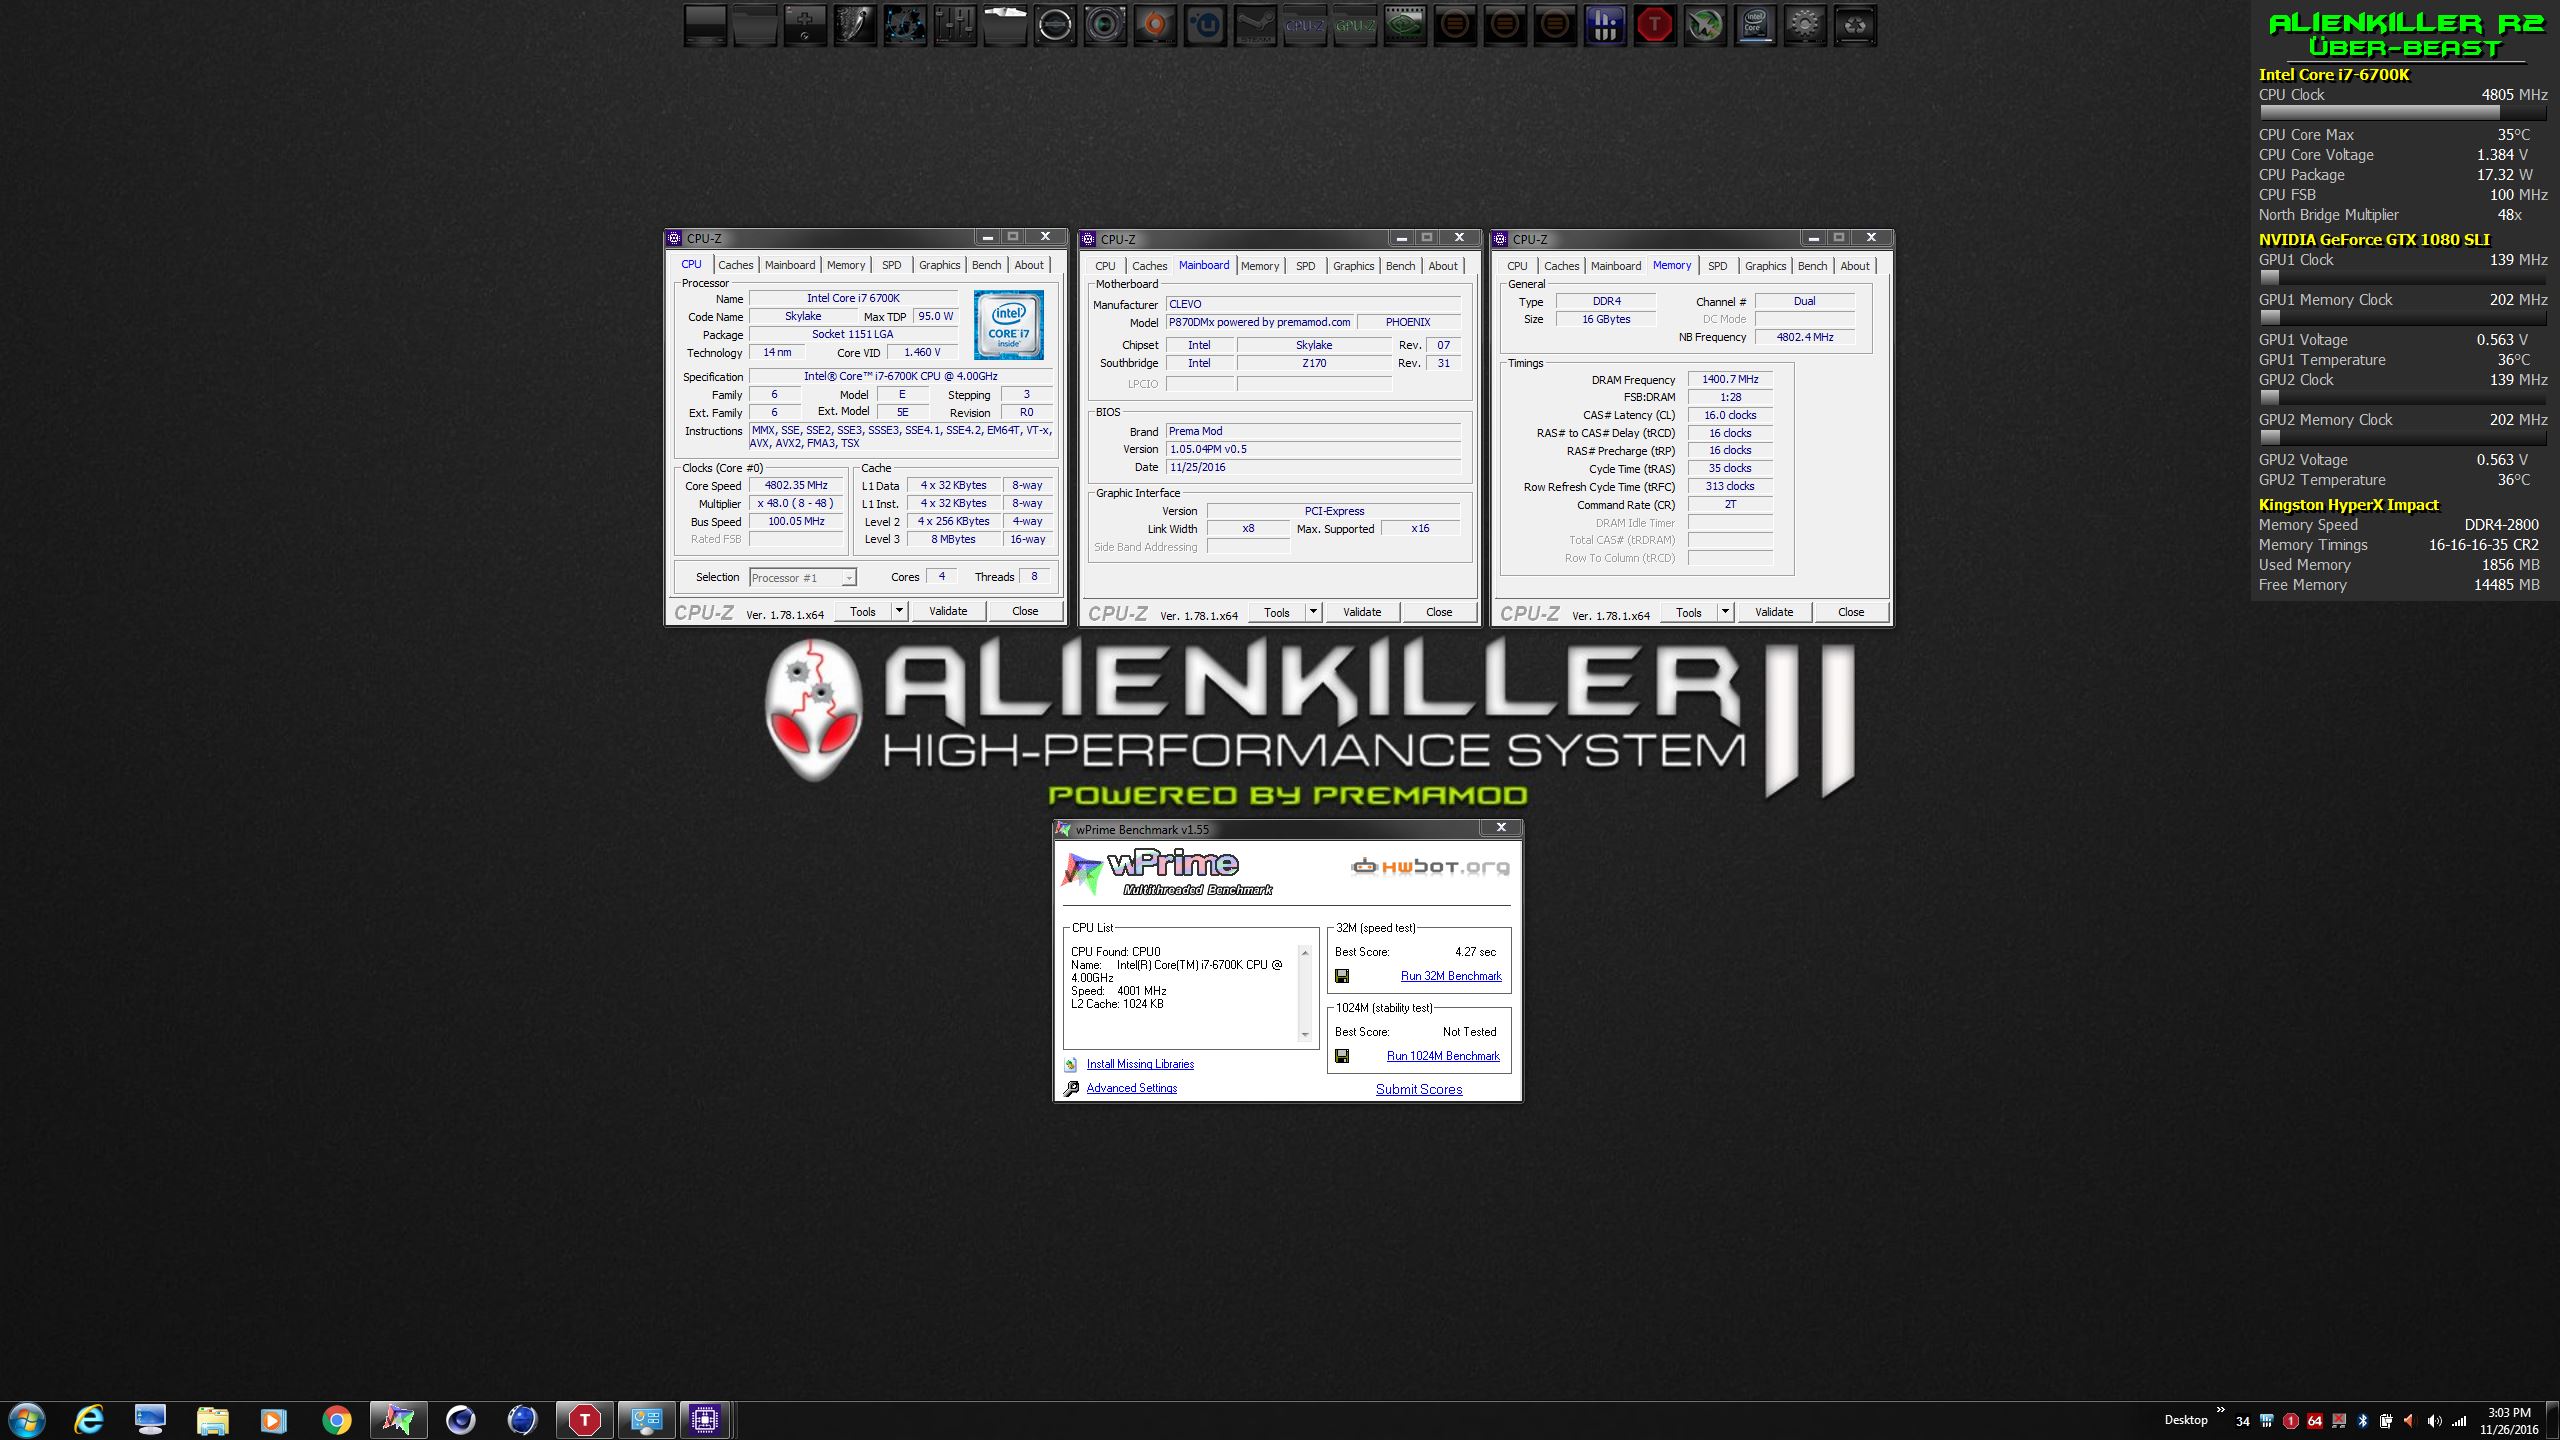Launch GPU-Z from the top dock
2560x1440 pixels.
tap(1355, 25)
